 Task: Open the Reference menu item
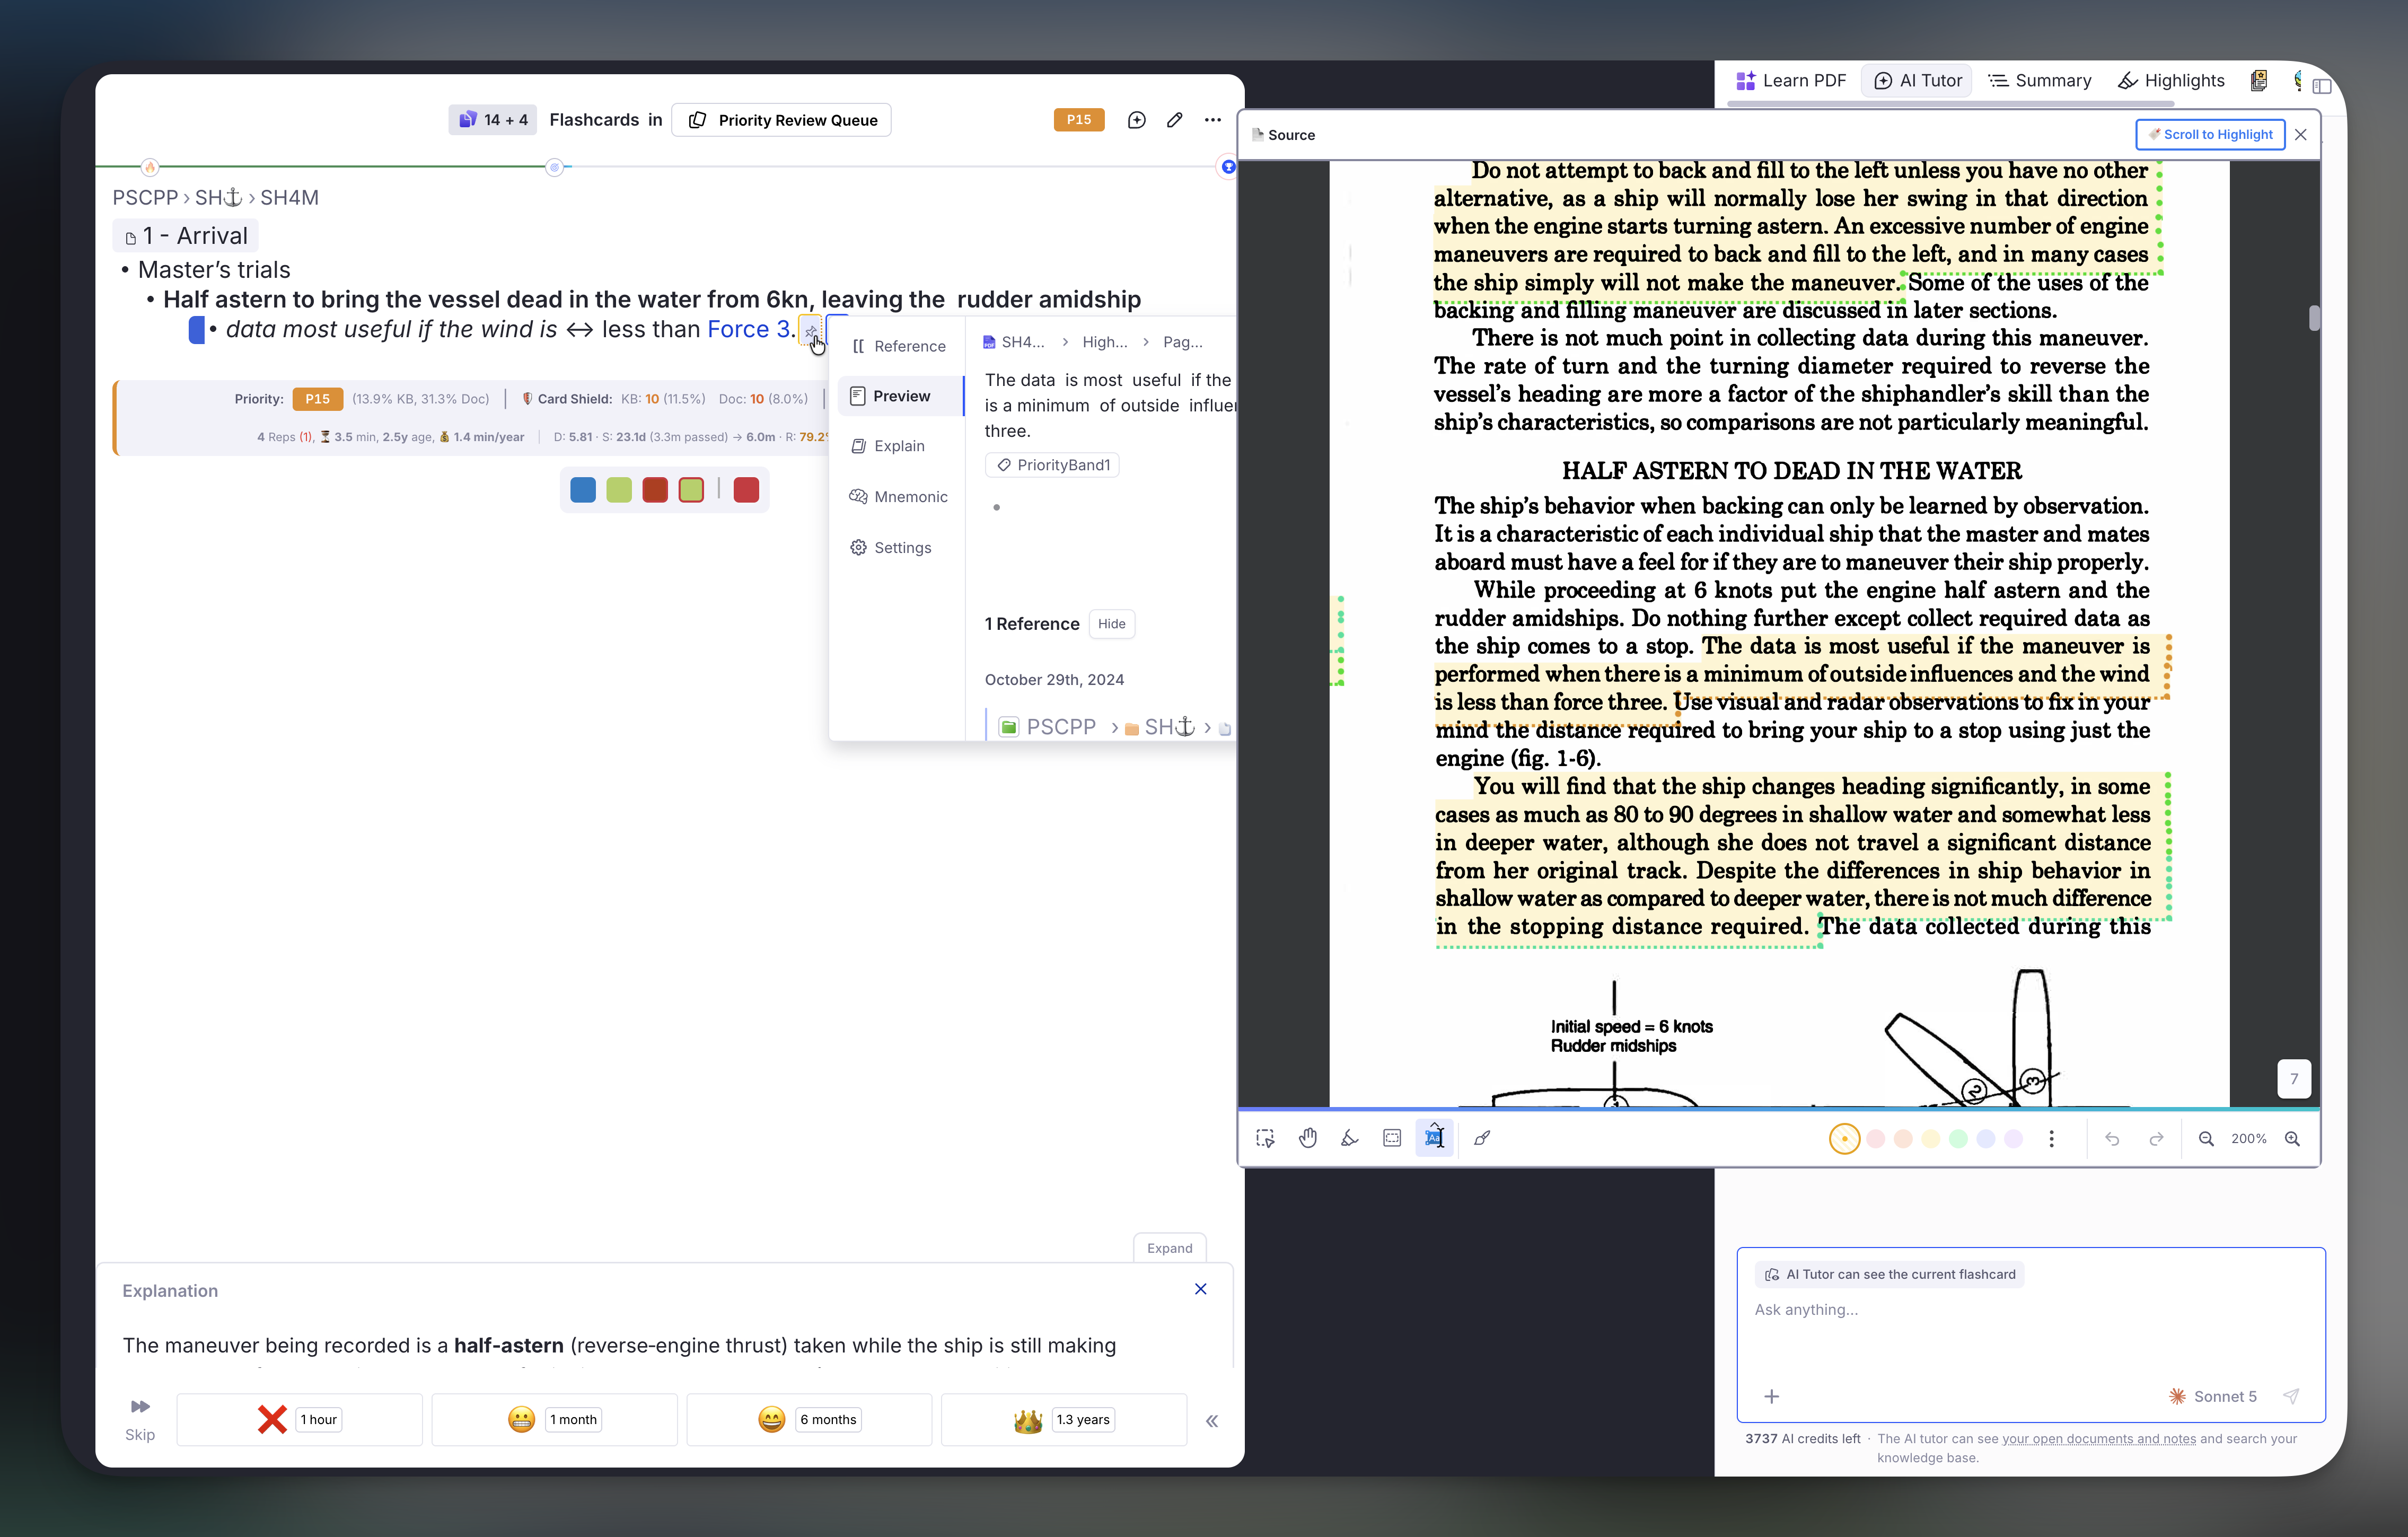(x=898, y=346)
